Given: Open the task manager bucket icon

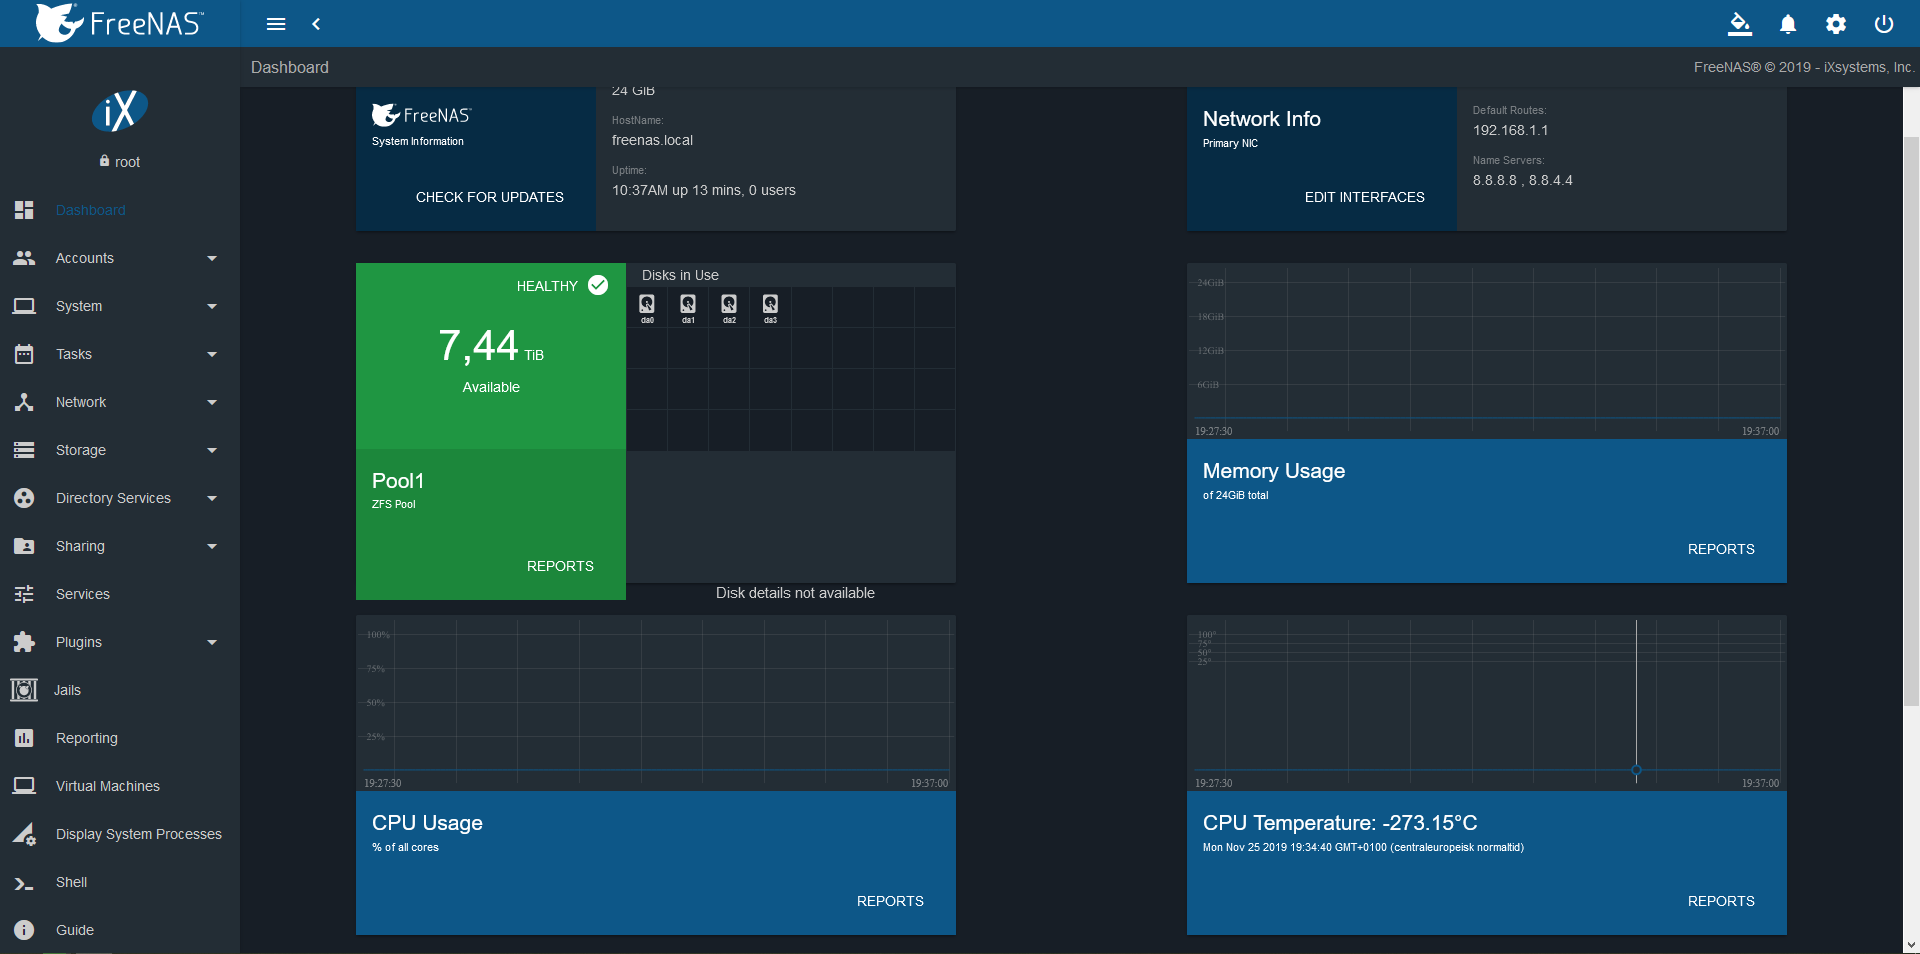Looking at the screenshot, I should (x=1740, y=24).
